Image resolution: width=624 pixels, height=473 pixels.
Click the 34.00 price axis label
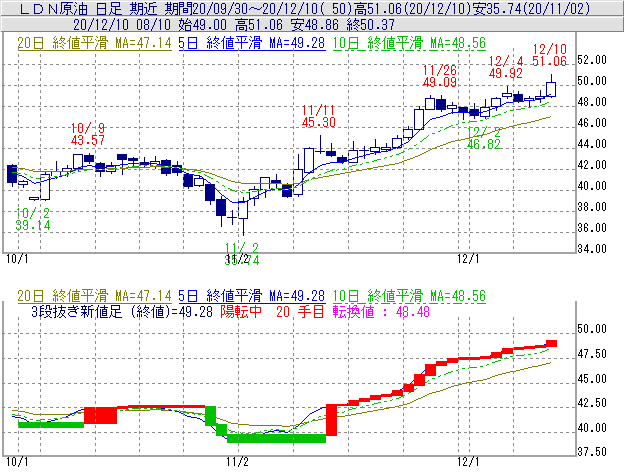tap(592, 249)
